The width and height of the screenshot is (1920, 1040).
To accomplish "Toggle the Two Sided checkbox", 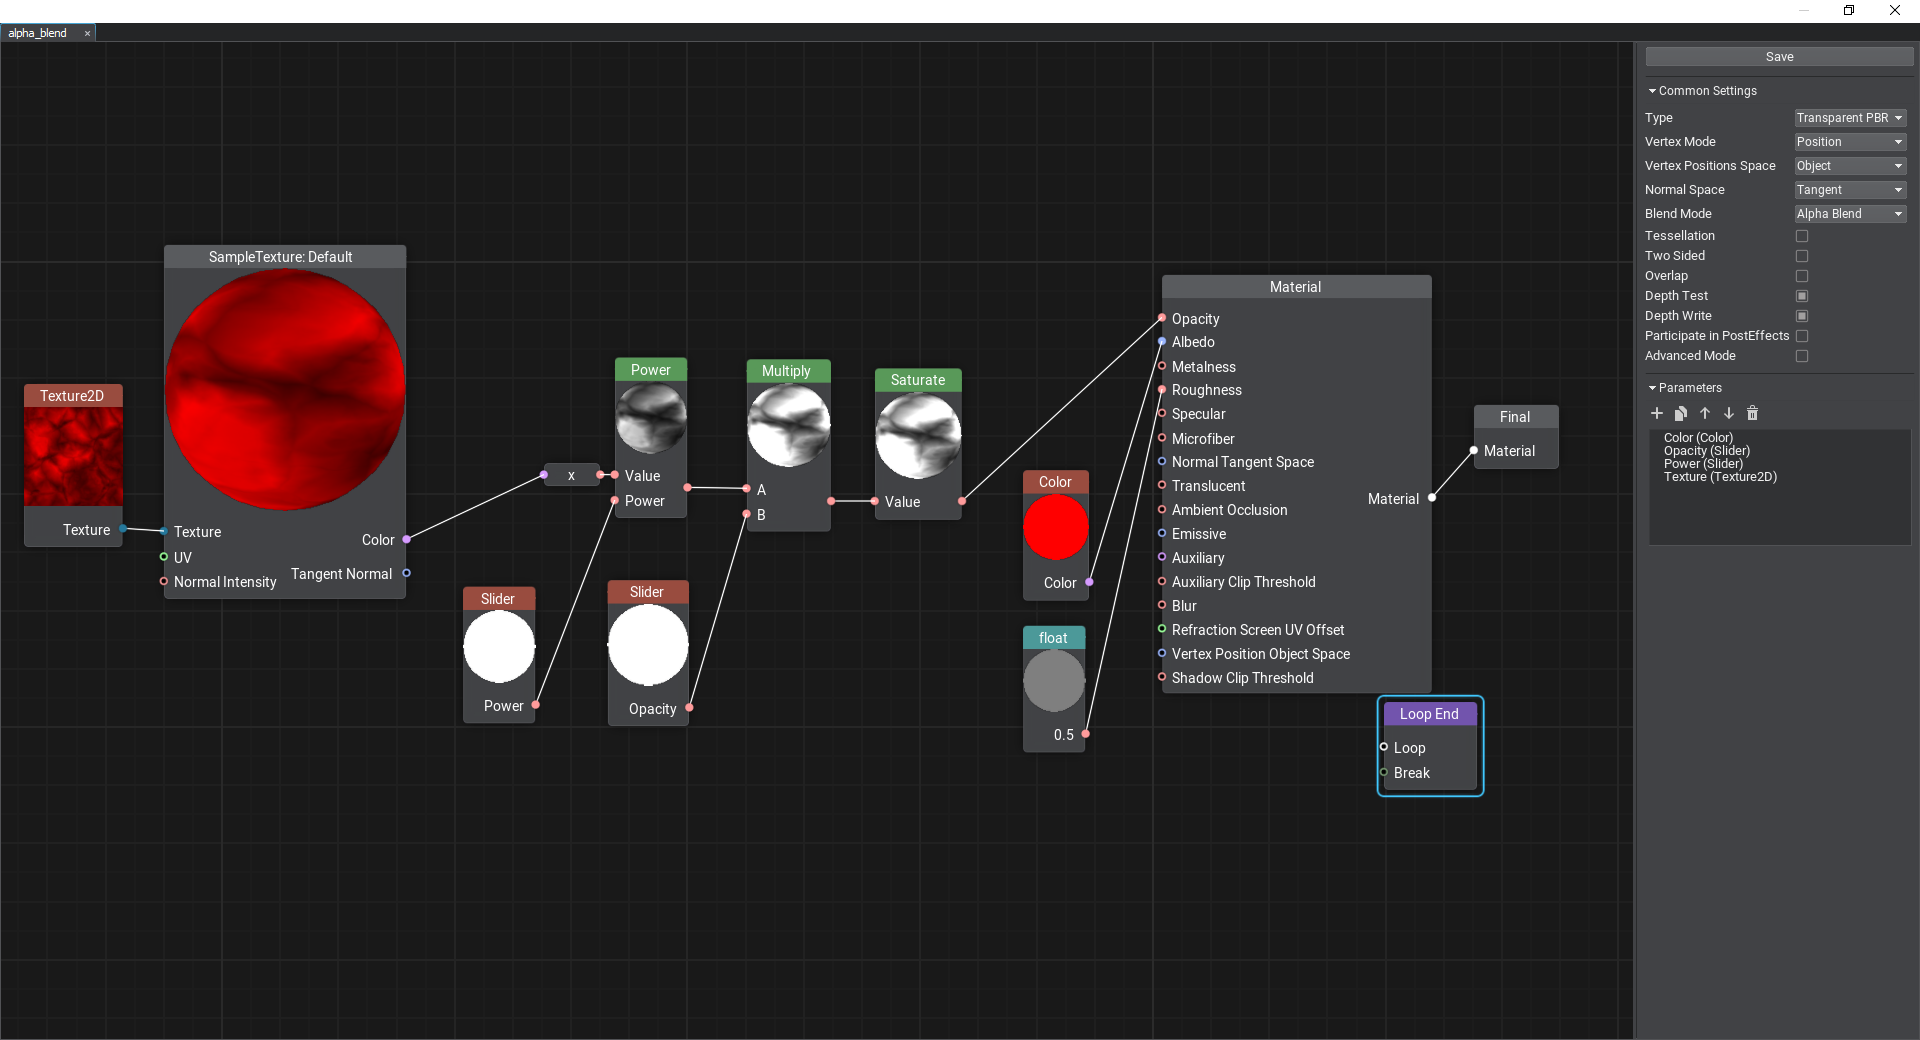I will 1802,256.
